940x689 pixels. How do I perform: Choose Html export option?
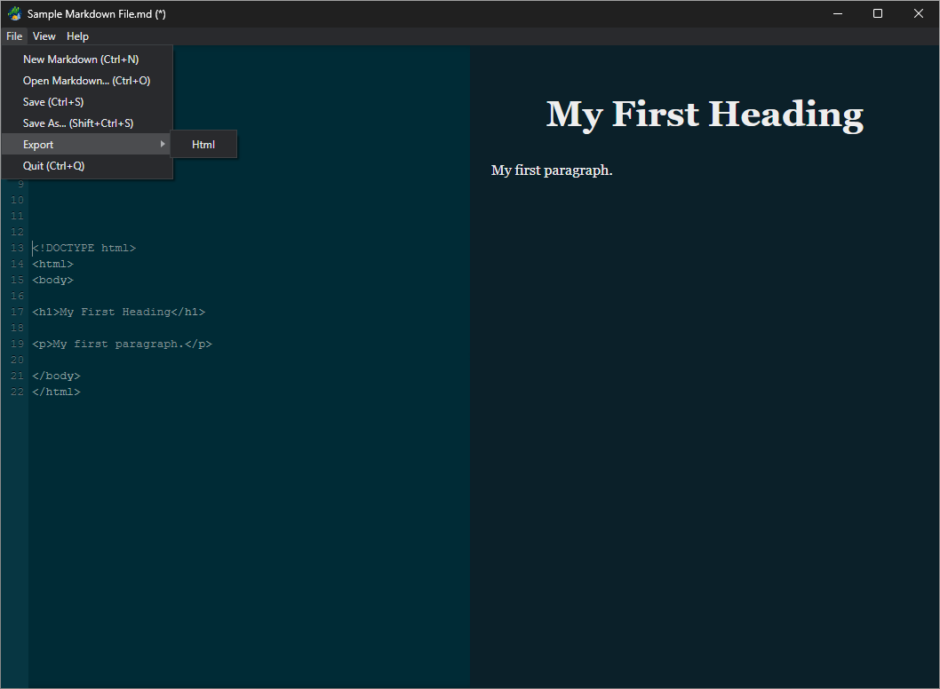tap(203, 145)
